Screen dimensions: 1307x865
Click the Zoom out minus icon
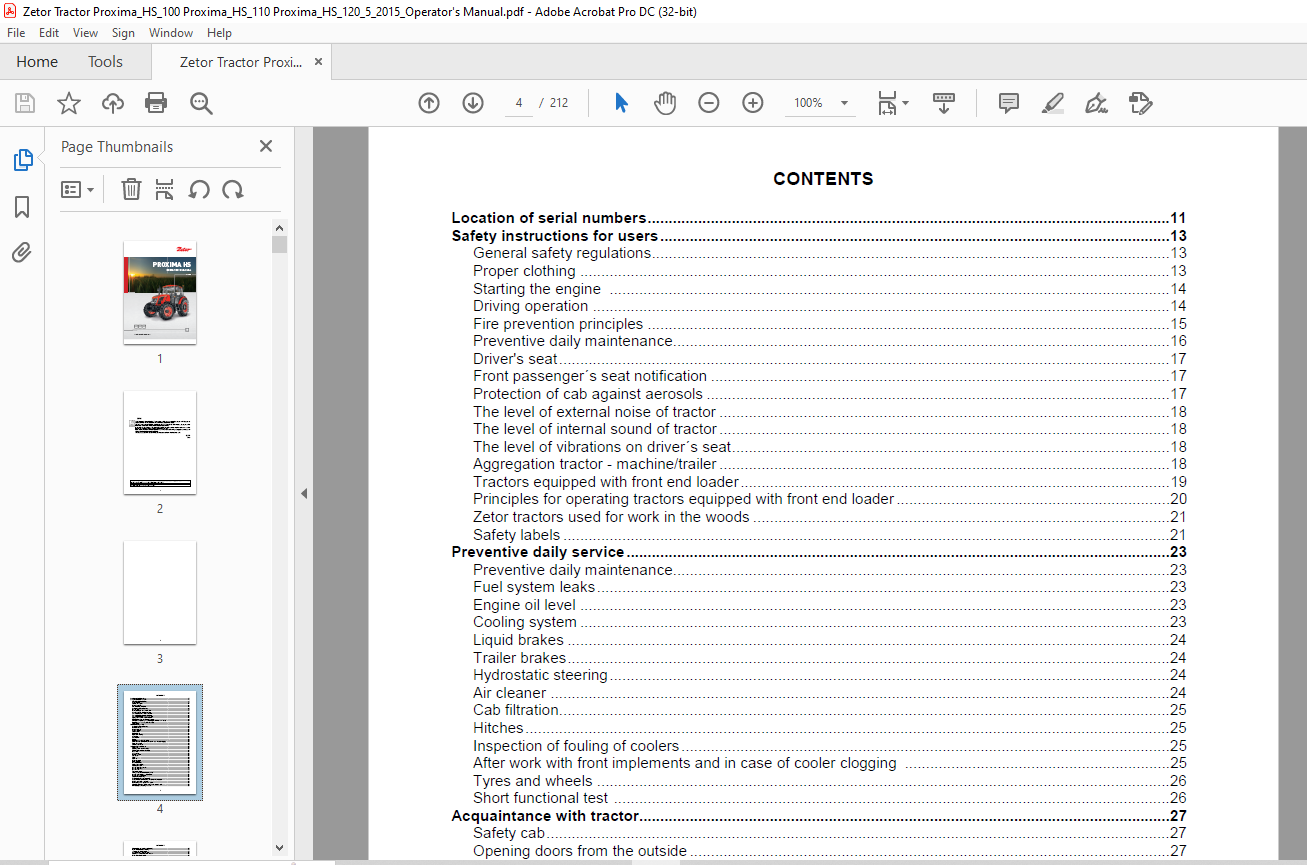point(709,103)
